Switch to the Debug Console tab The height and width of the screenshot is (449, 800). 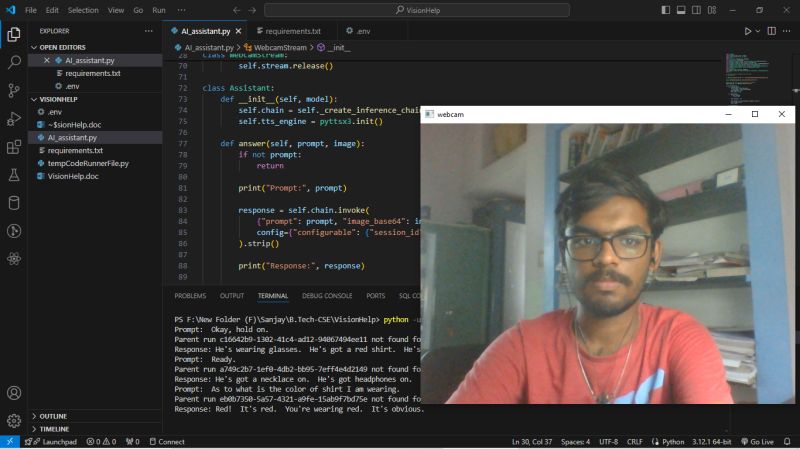pyautogui.click(x=327, y=296)
